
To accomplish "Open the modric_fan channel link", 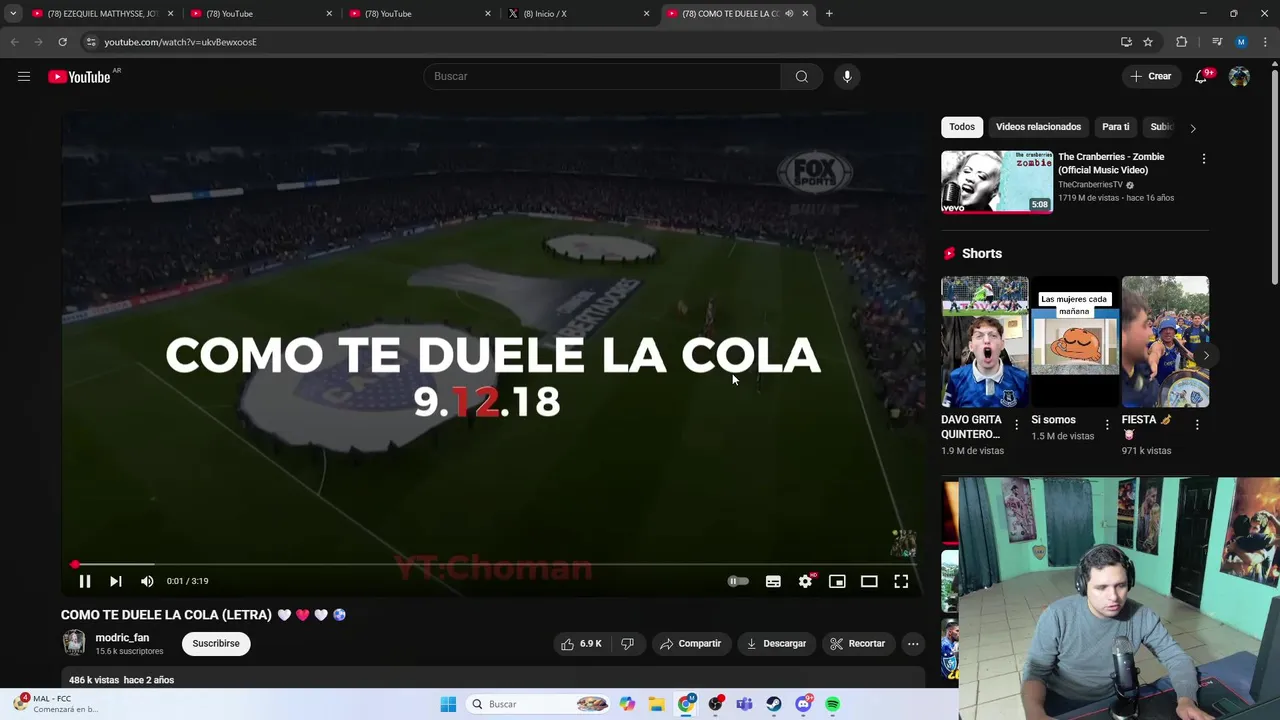I will [122, 638].
